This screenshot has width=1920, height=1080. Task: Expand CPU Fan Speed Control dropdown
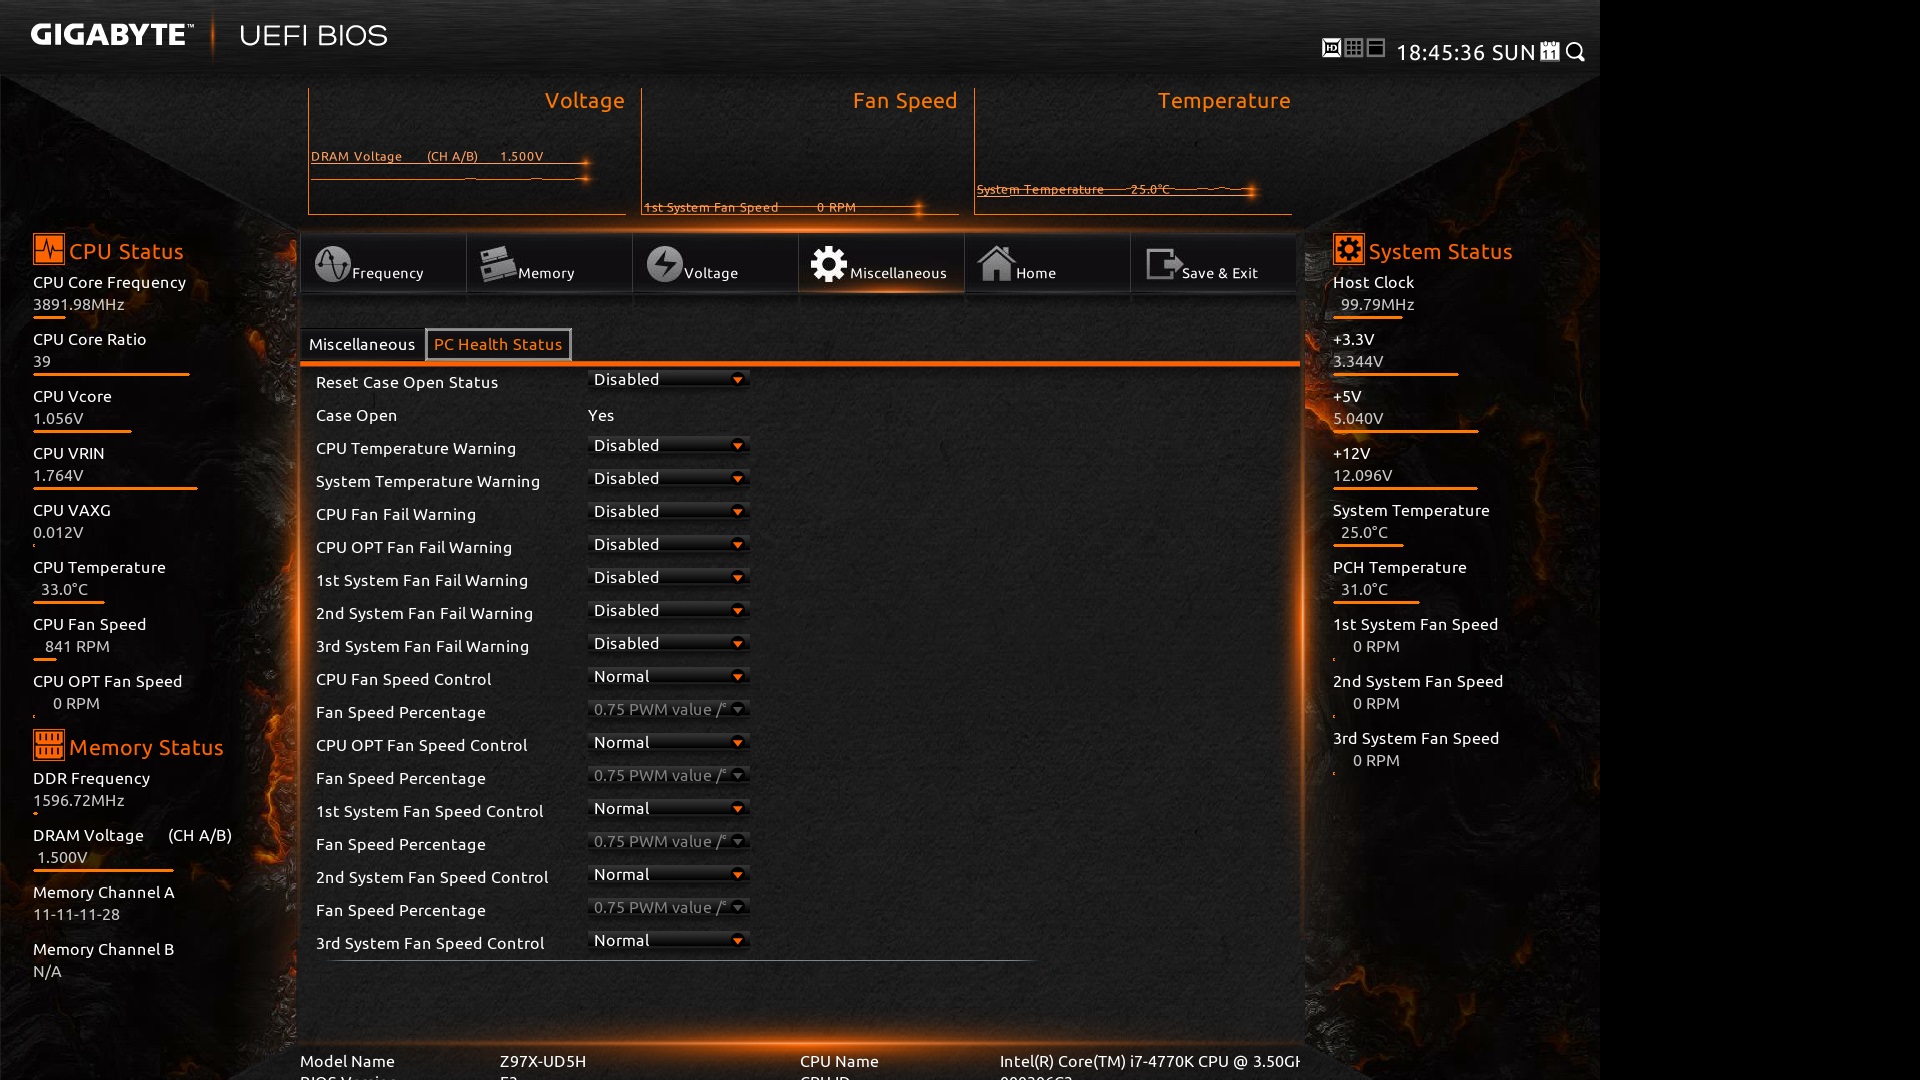click(x=668, y=677)
